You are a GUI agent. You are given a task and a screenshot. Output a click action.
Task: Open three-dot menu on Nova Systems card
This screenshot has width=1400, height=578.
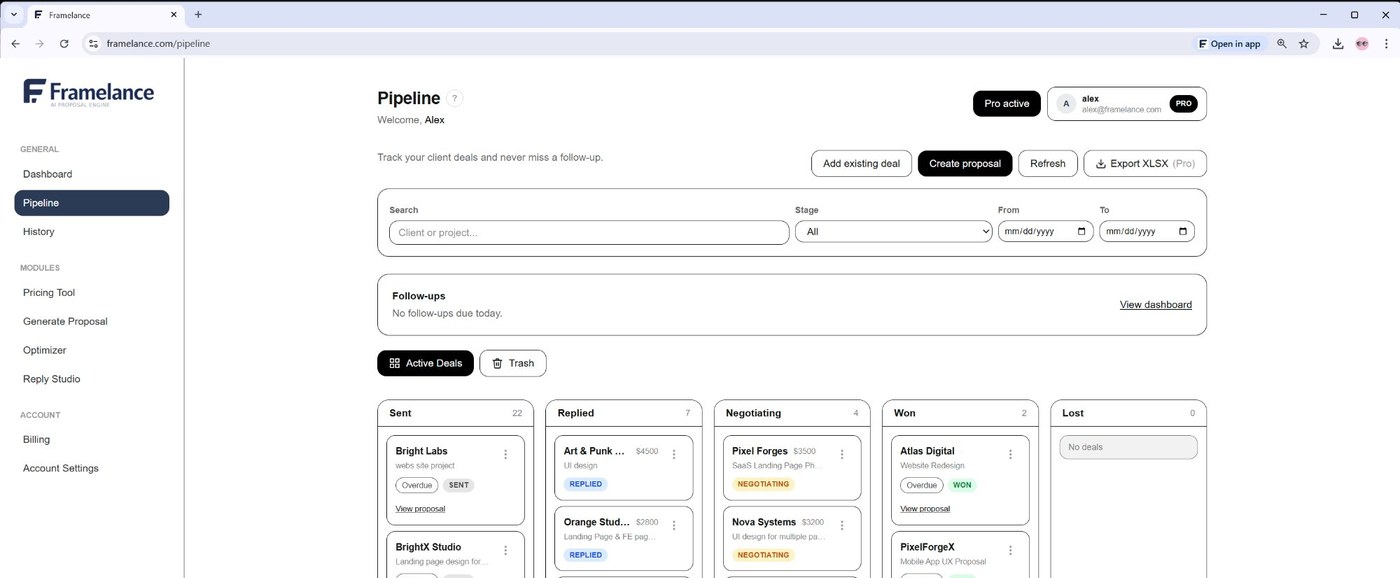(841, 525)
